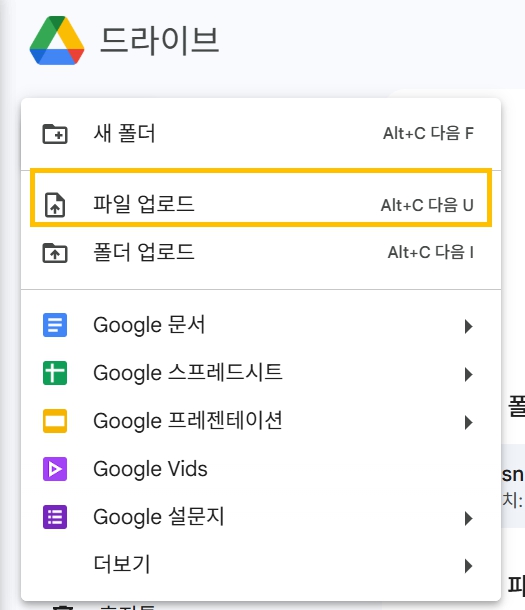Select the Google Vids menu entry
Screen dimensions: 525x610
pos(261,469)
